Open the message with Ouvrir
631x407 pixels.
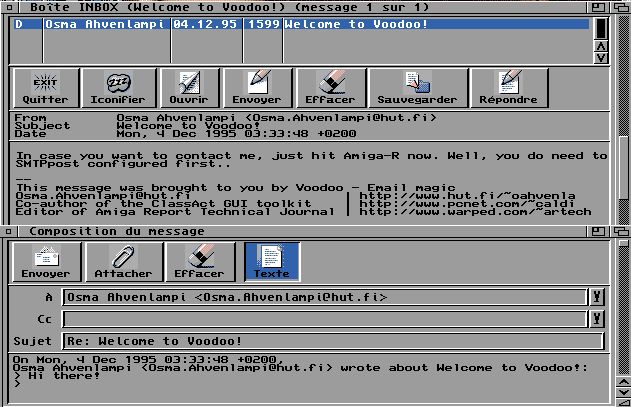coord(190,88)
